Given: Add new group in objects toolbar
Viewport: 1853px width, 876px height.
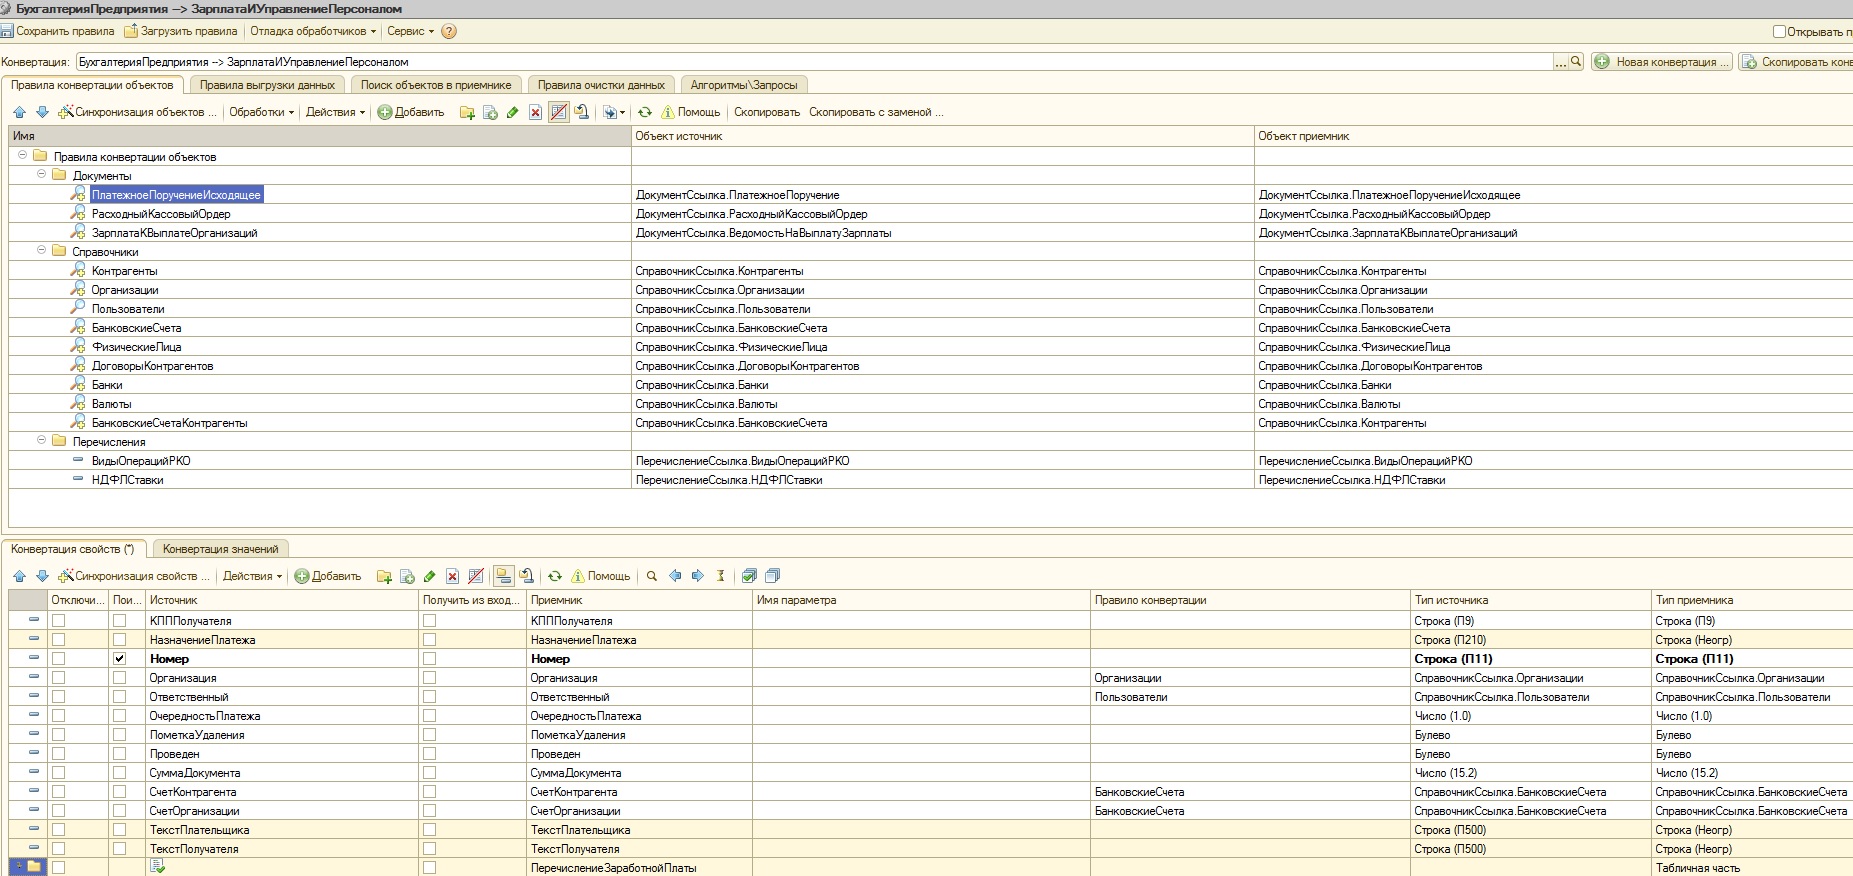Looking at the screenshot, I should point(467,112).
